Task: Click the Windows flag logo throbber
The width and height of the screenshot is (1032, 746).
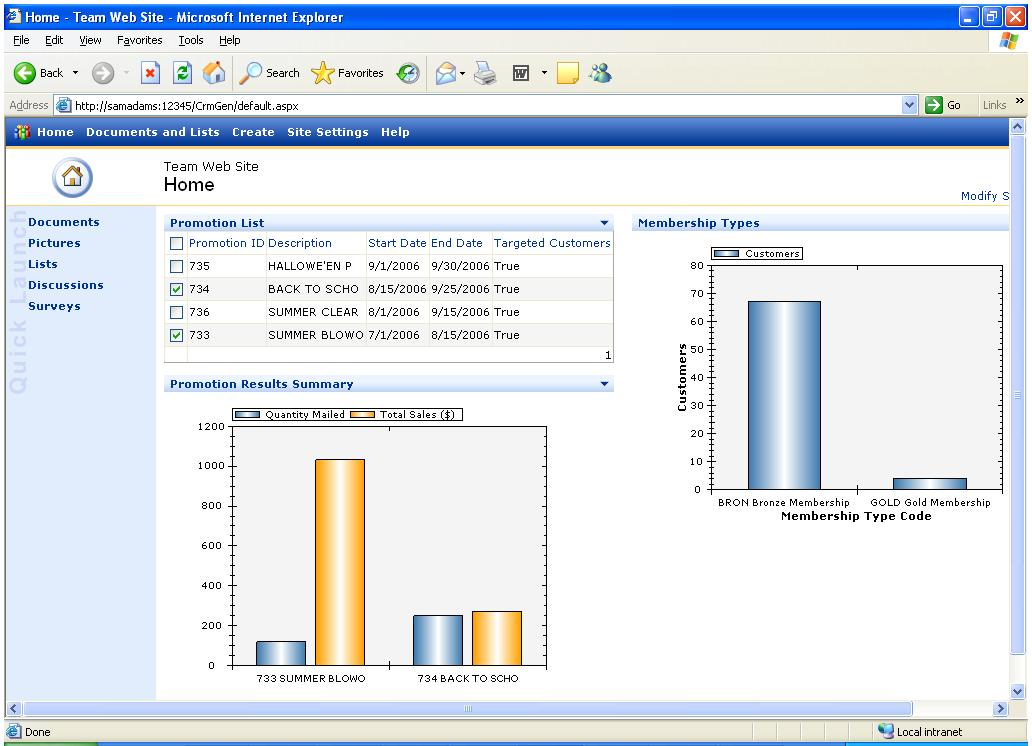Action: (x=1008, y=41)
